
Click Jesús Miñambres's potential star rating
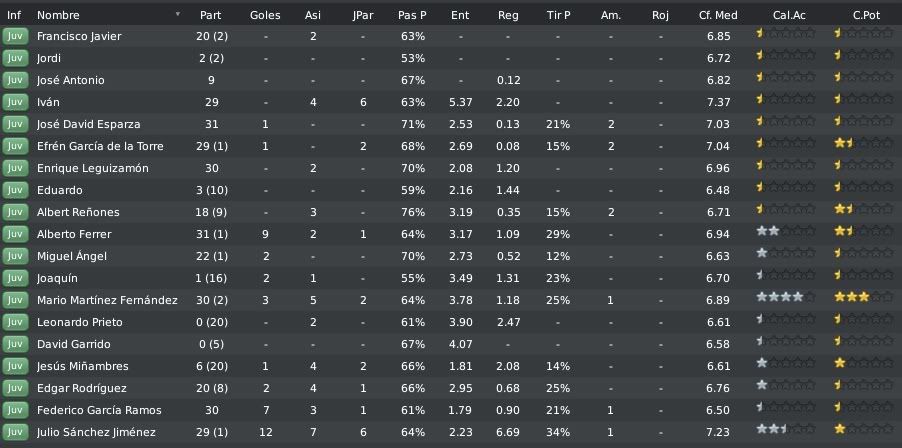click(864, 363)
